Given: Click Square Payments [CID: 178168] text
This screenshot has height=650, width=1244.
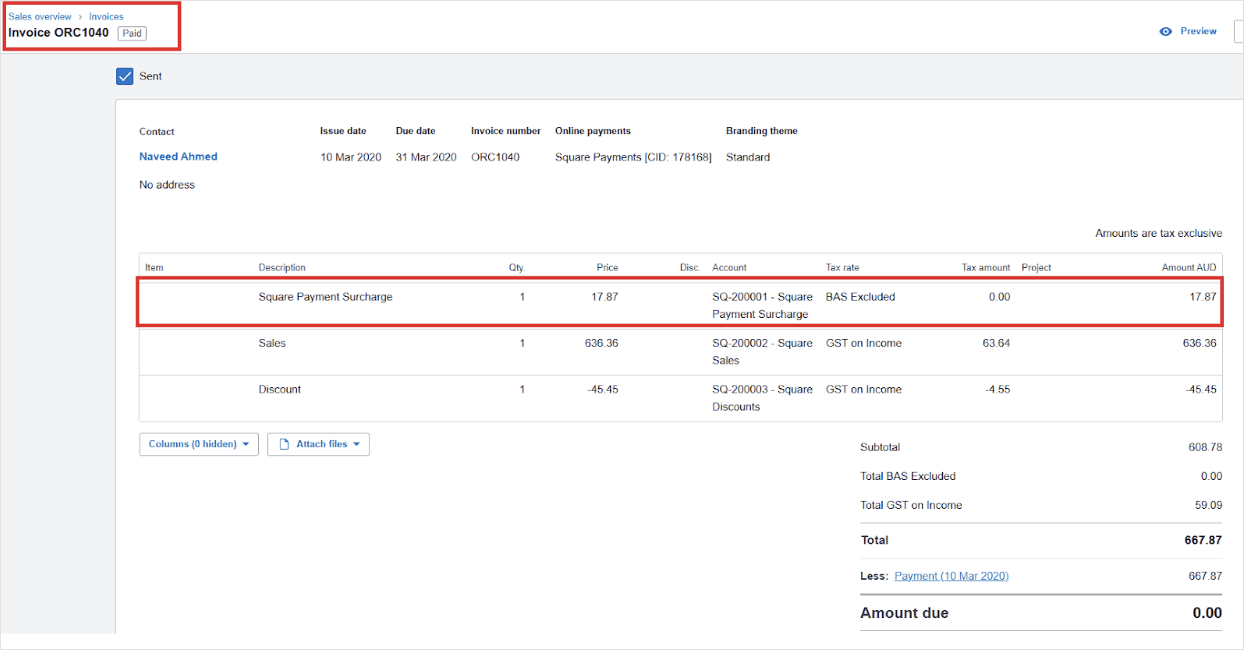Looking at the screenshot, I should [x=633, y=157].
